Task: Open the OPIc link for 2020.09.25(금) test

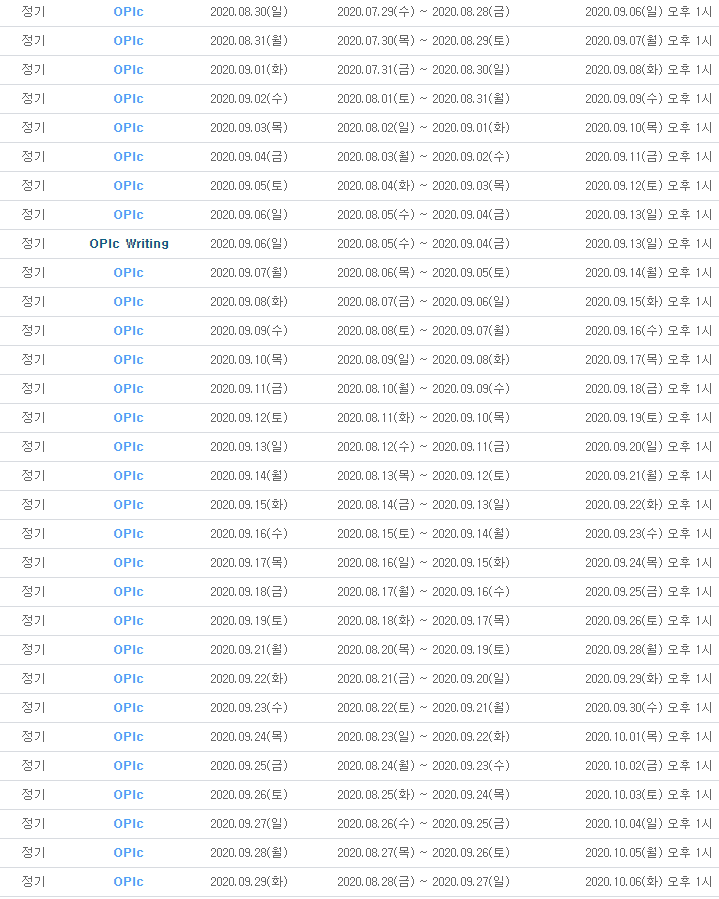Action: [128, 766]
